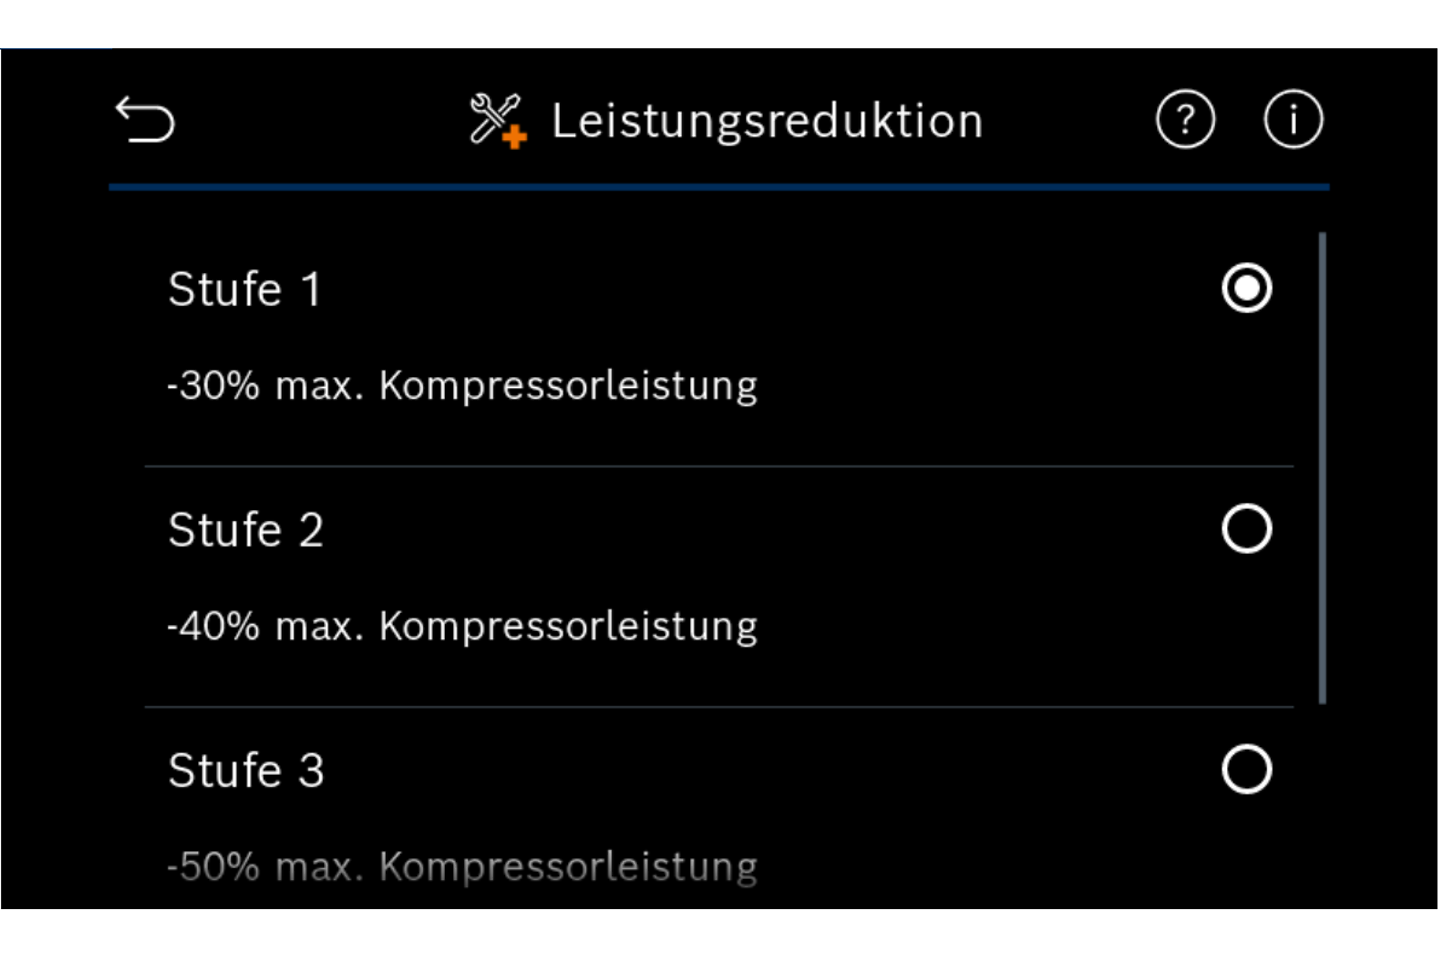Tap the Stufe 3 label
Screen dimensions: 1440x960
(x=245, y=771)
